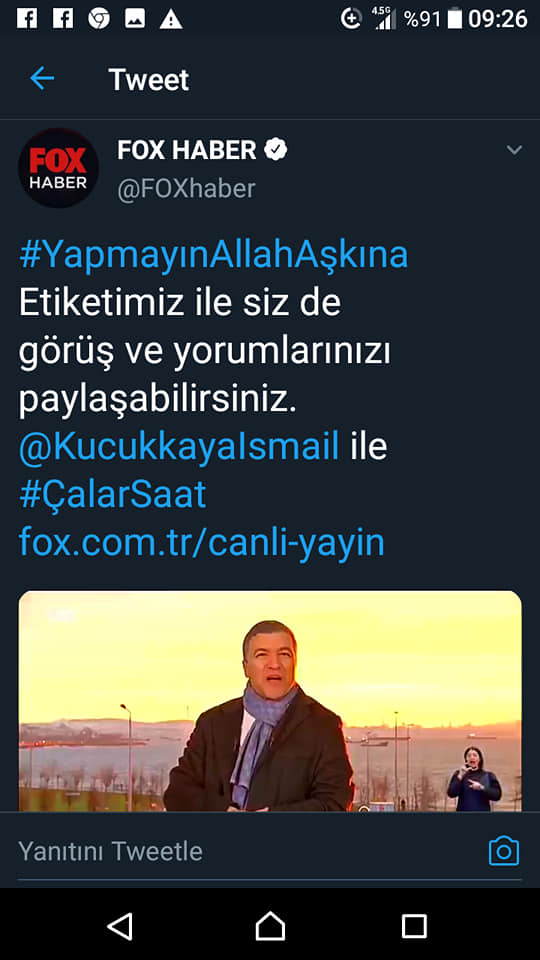Open the @KucukkayaIsmail mention
The height and width of the screenshot is (960, 540).
179,447
